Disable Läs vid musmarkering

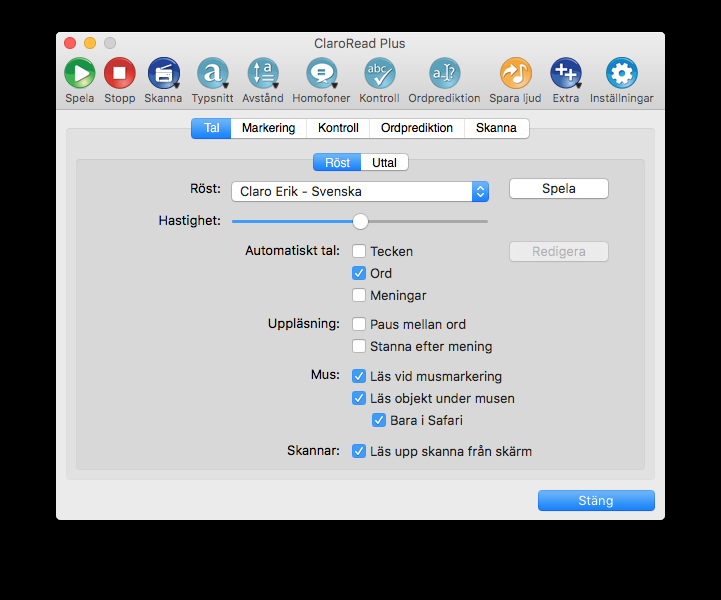(359, 376)
